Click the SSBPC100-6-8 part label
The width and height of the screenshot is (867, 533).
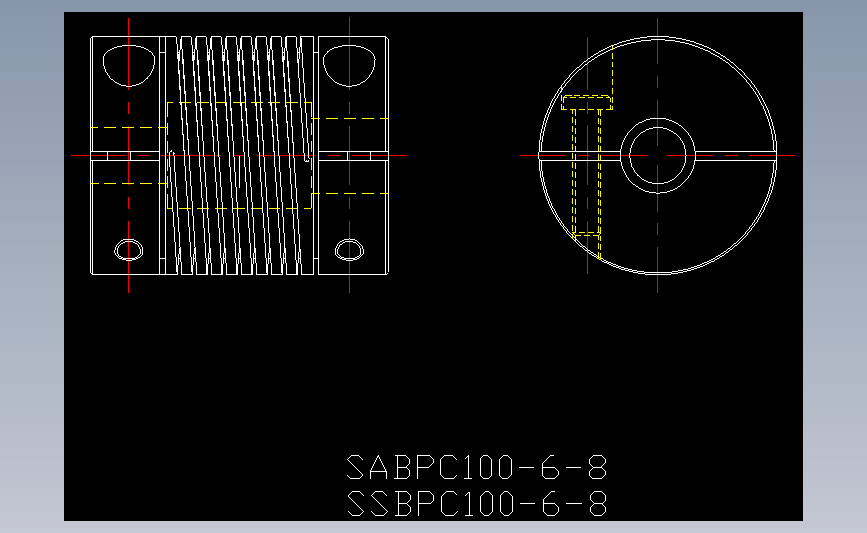[477, 504]
